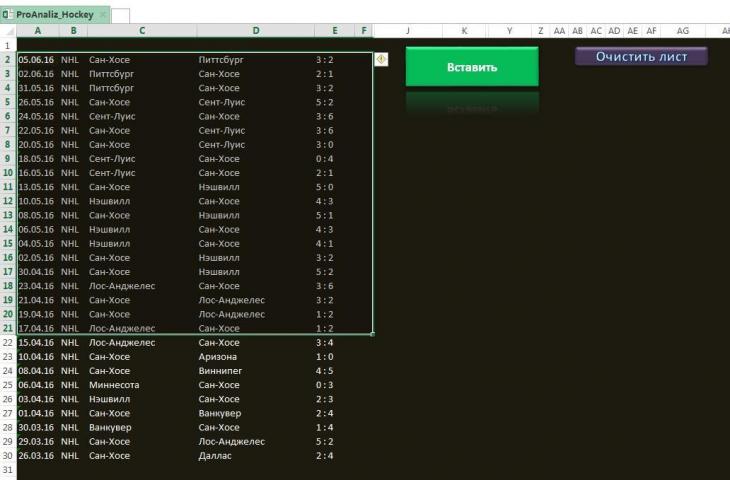Select the score cell 0 : 4 in row 9

point(324,159)
